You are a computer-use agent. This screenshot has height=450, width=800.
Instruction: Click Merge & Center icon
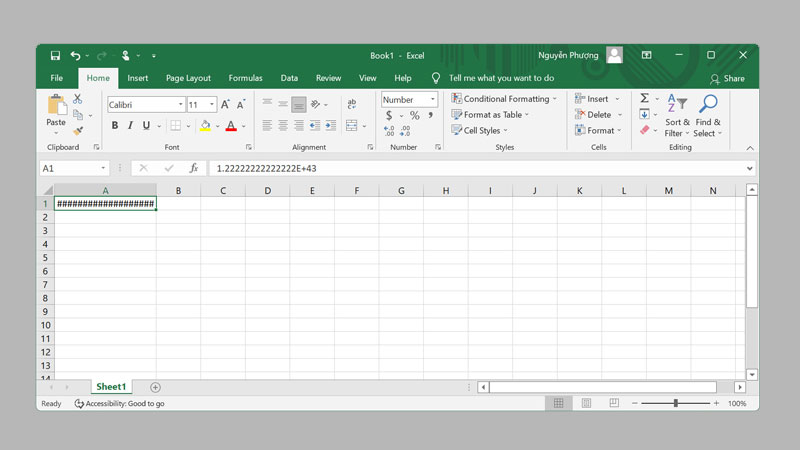352,126
